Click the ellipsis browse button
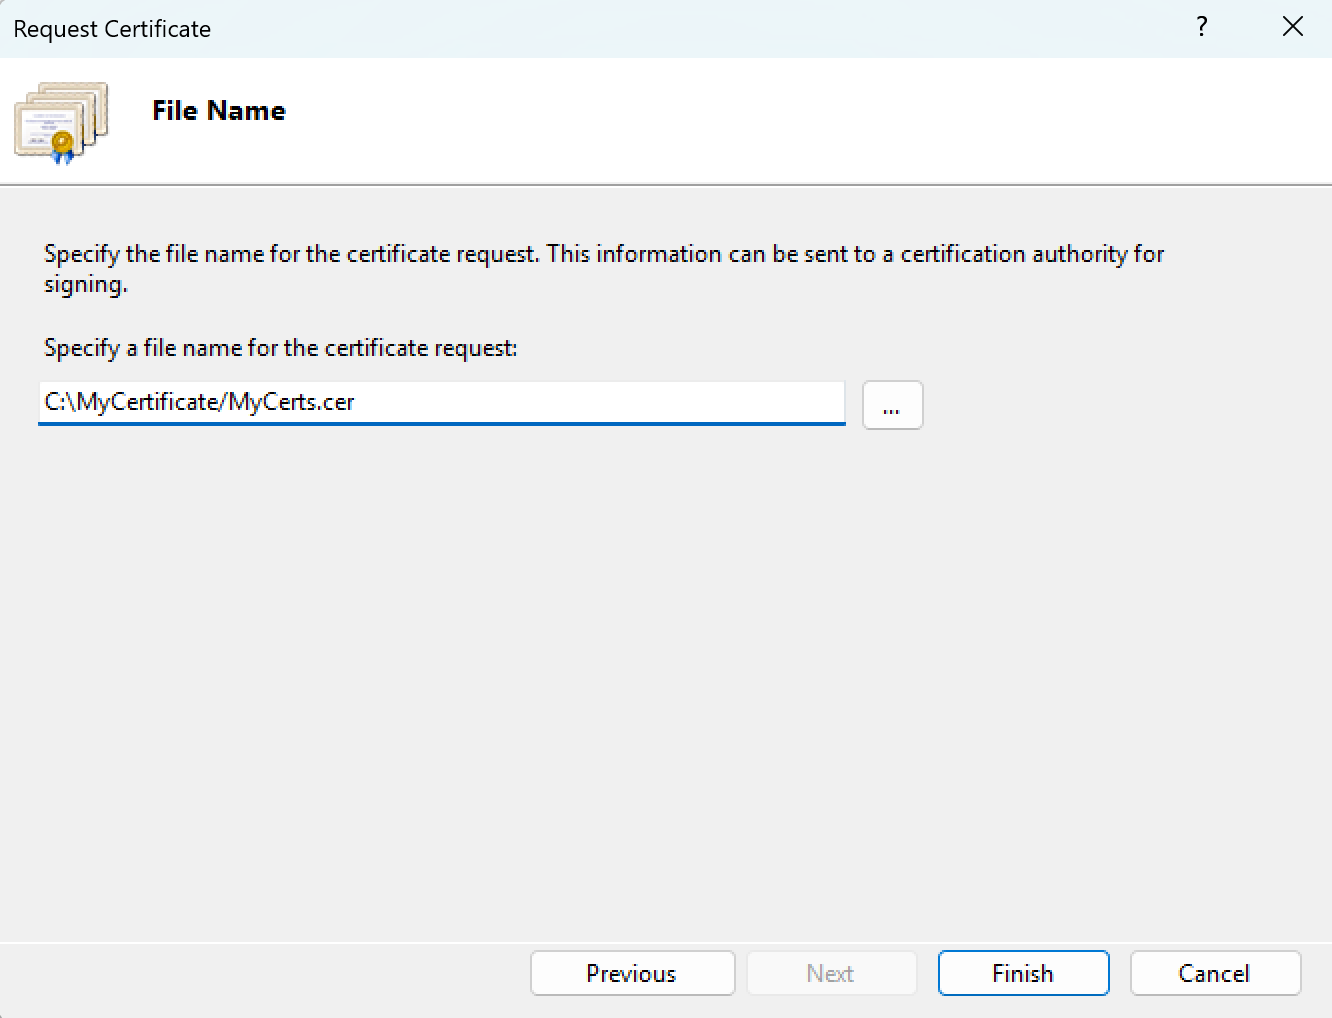Image resolution: width=1332 pixels, height=1018 pixels. [892, 405]
